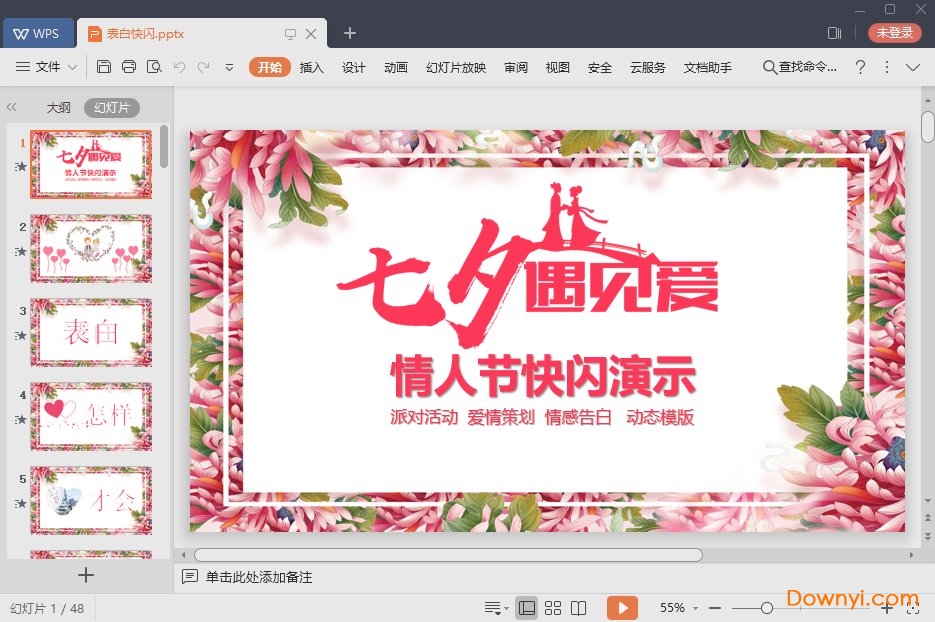Expand quick access toolbar customize arrow
This screenshot has width=935, height=622.
(x=229, y=67)
